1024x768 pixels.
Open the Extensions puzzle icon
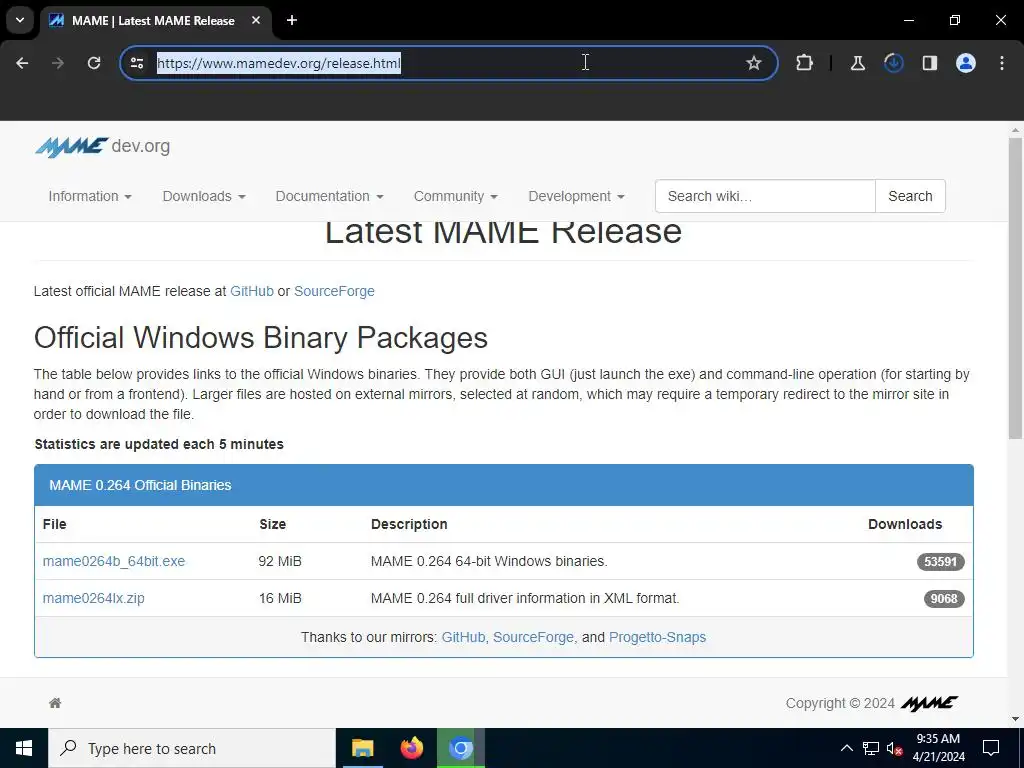click(805, 63)
